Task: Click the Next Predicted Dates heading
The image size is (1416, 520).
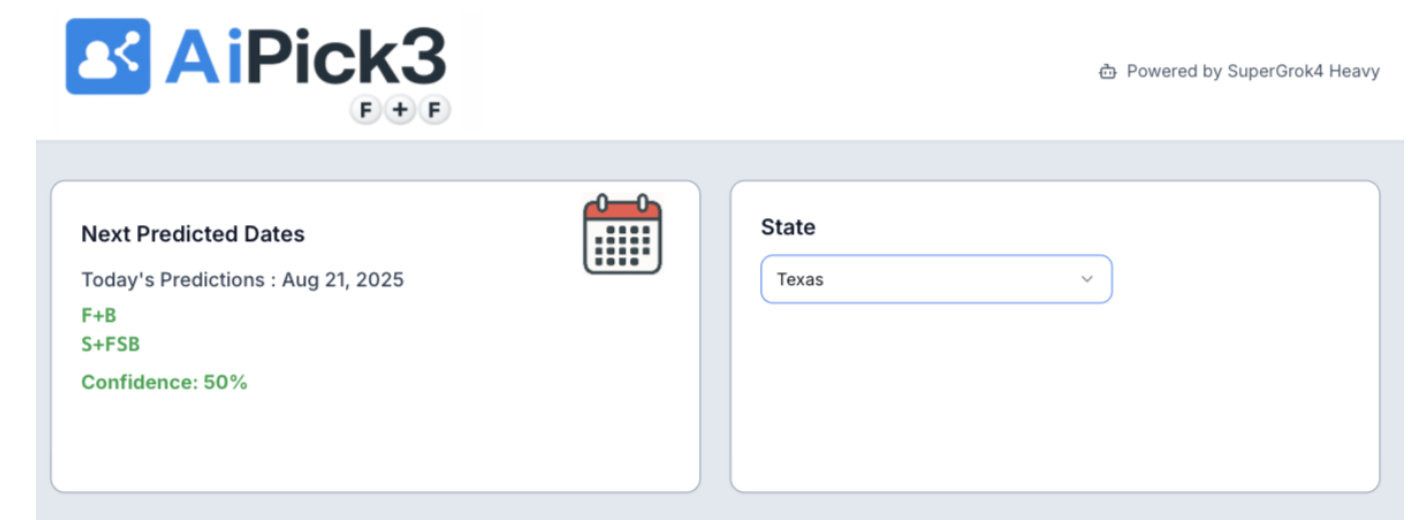Action: point(193,234)
